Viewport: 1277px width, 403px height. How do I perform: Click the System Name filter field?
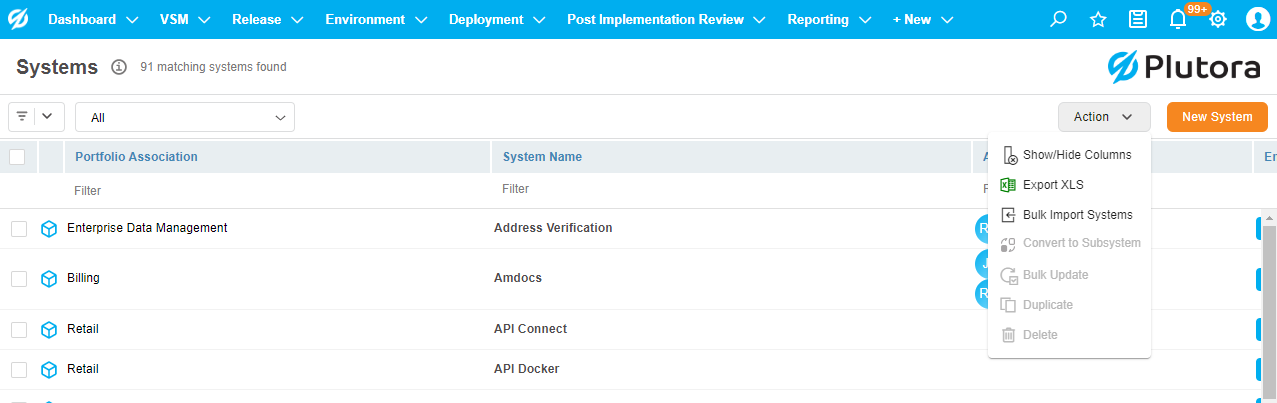(x=730, y=189)
